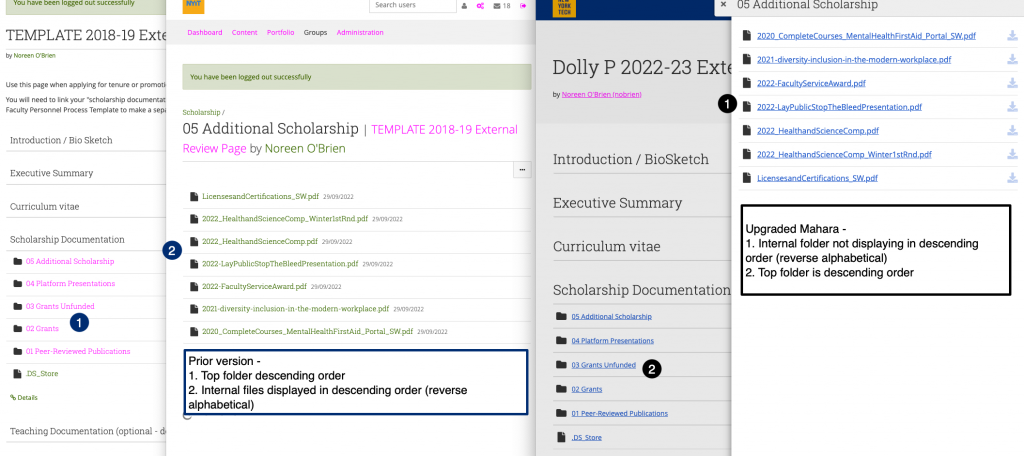Open the blue 2022-LayPublicStopTheBleedPresentation.pdf link
The height and width of the screenshot is (456, 1024).
[839, 107]
